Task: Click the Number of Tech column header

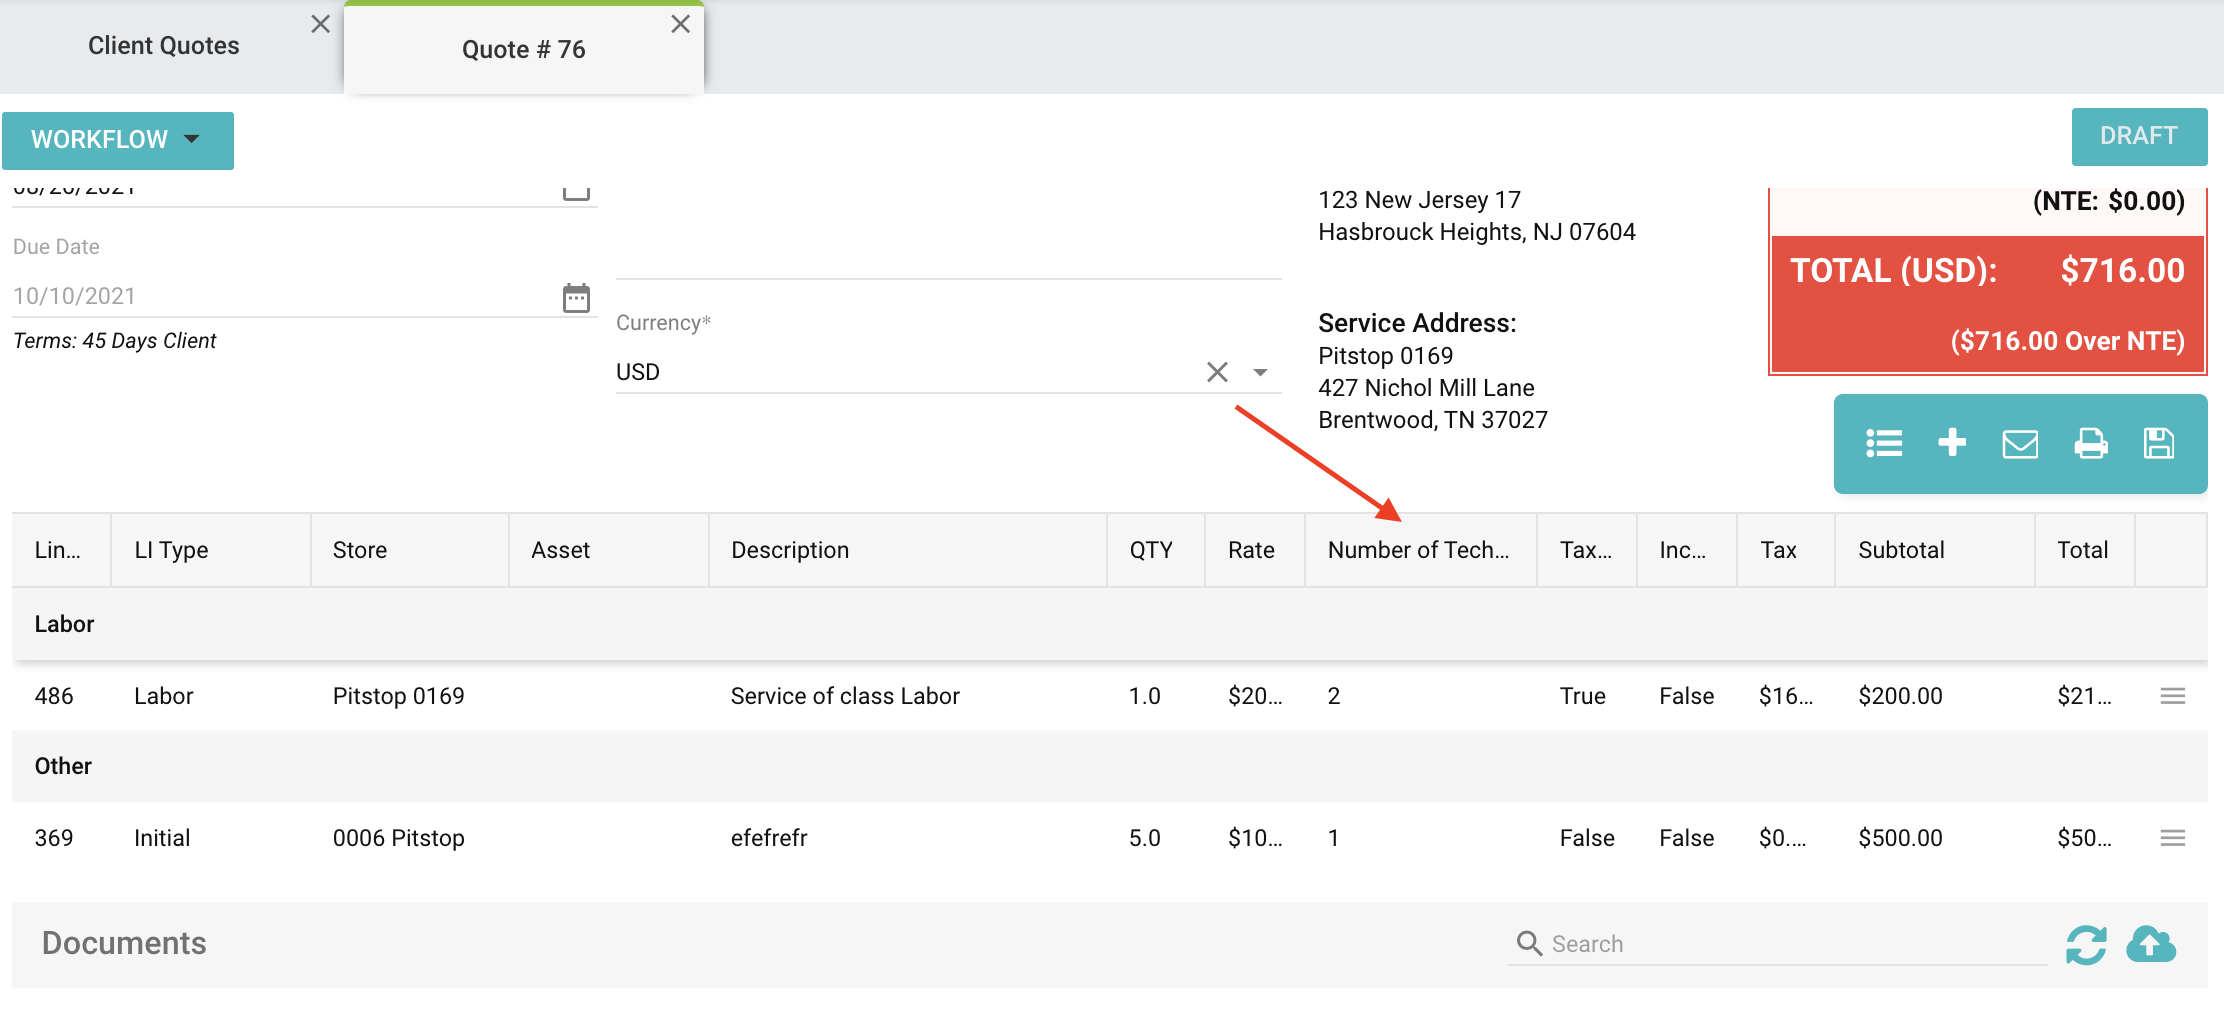Action: tap(1418, 550)
